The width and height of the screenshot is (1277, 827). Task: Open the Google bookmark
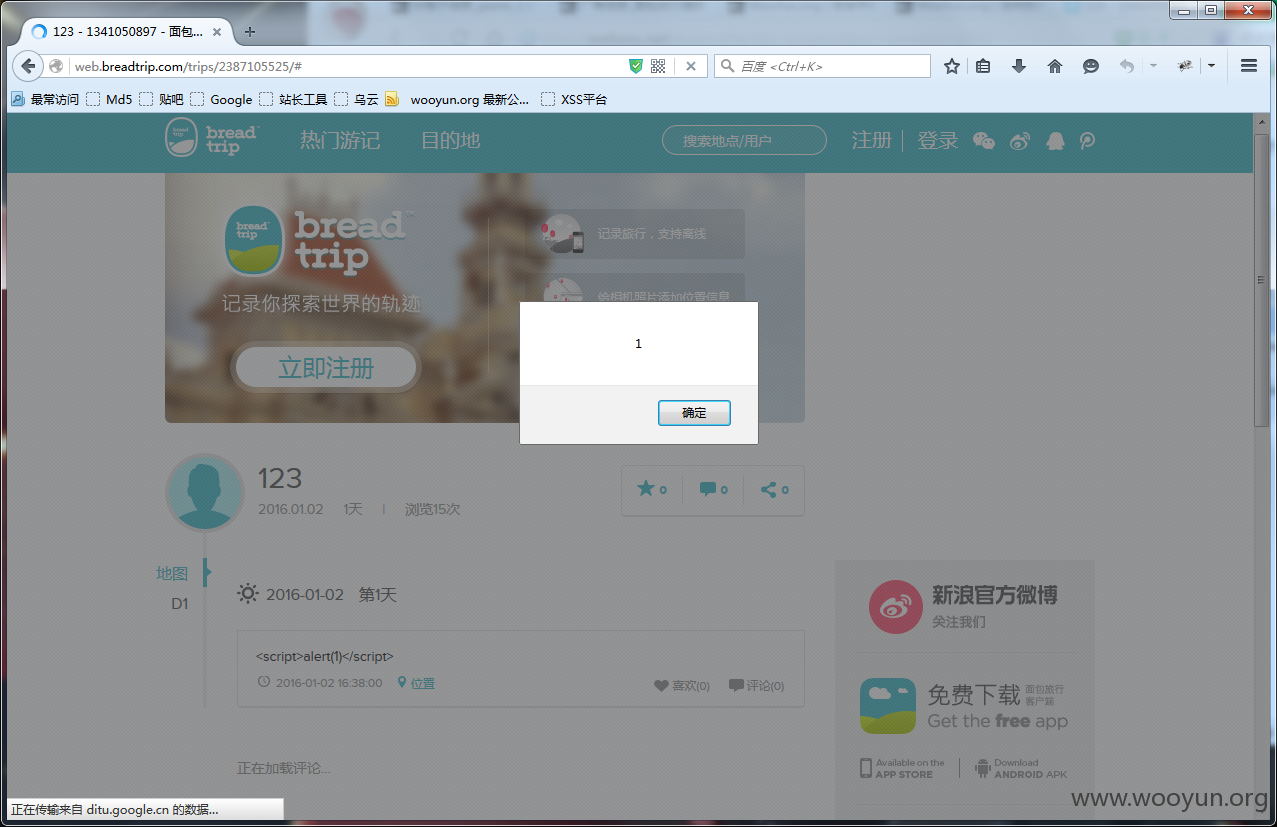[x=221, y=99]
